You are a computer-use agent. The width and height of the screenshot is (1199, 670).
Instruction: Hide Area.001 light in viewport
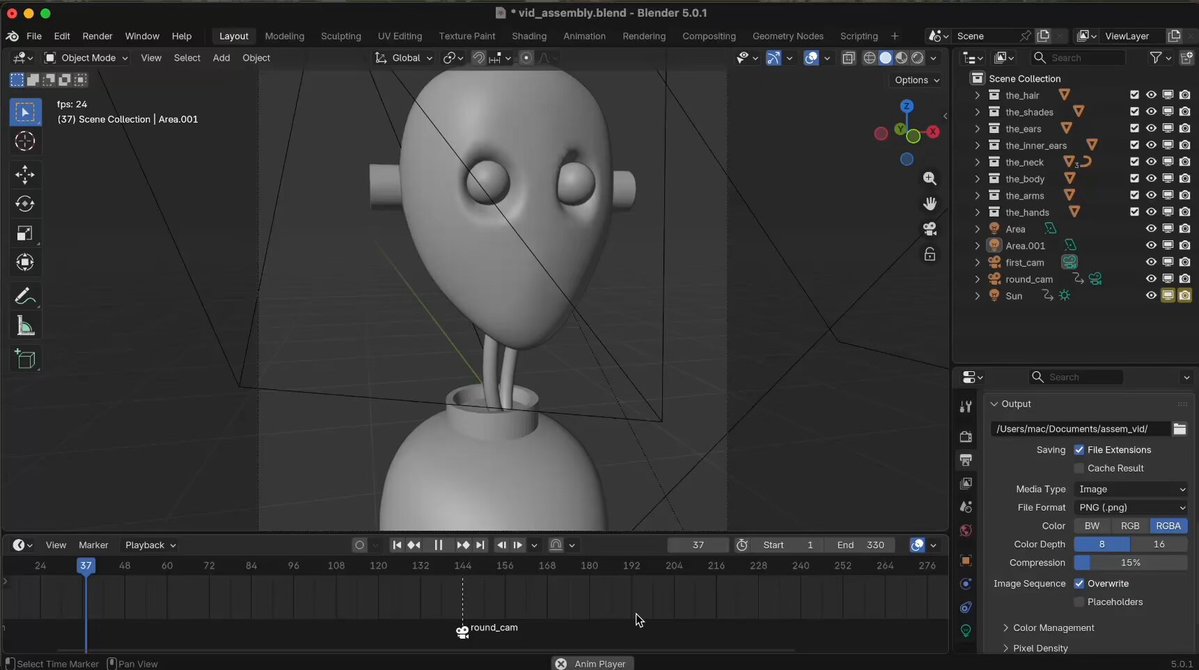coord(1151,246)
